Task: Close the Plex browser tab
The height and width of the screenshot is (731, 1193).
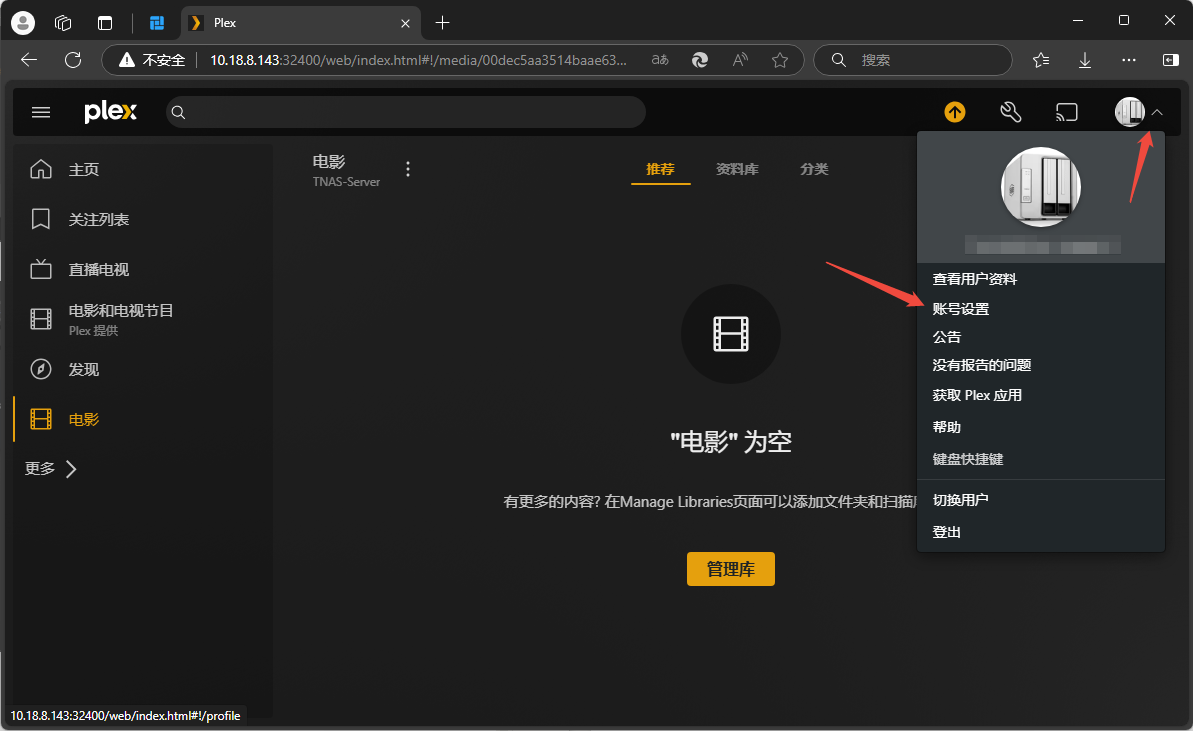Action: click(x=406, y=24)
